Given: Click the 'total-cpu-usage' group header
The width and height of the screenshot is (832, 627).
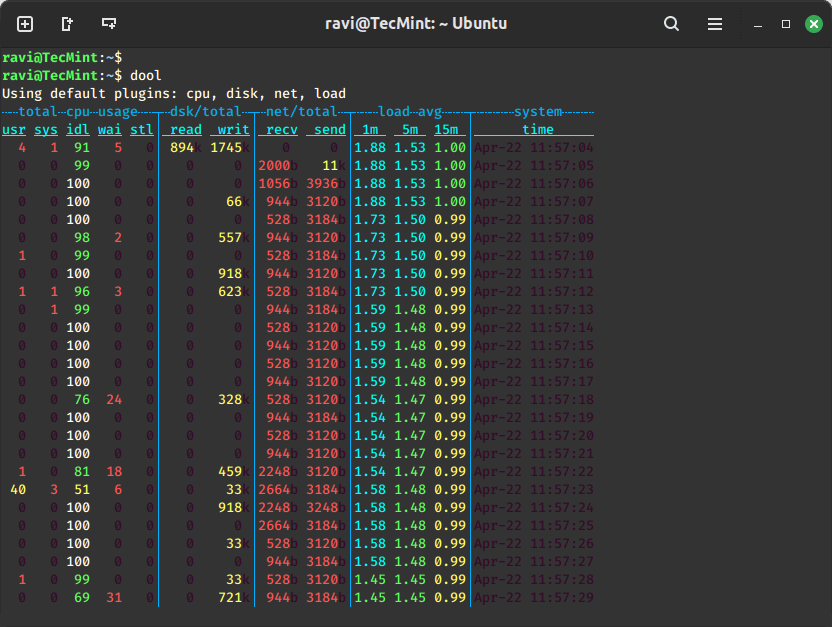Looking at the screenshot, I should [78, 111].
